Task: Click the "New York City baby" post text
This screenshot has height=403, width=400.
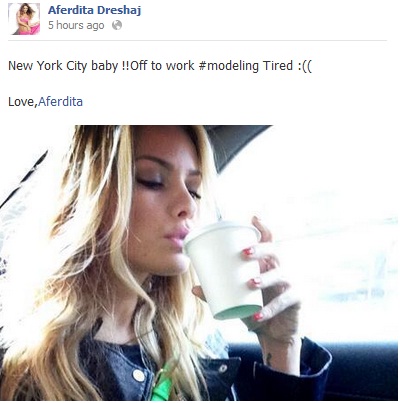Action: 63,66
